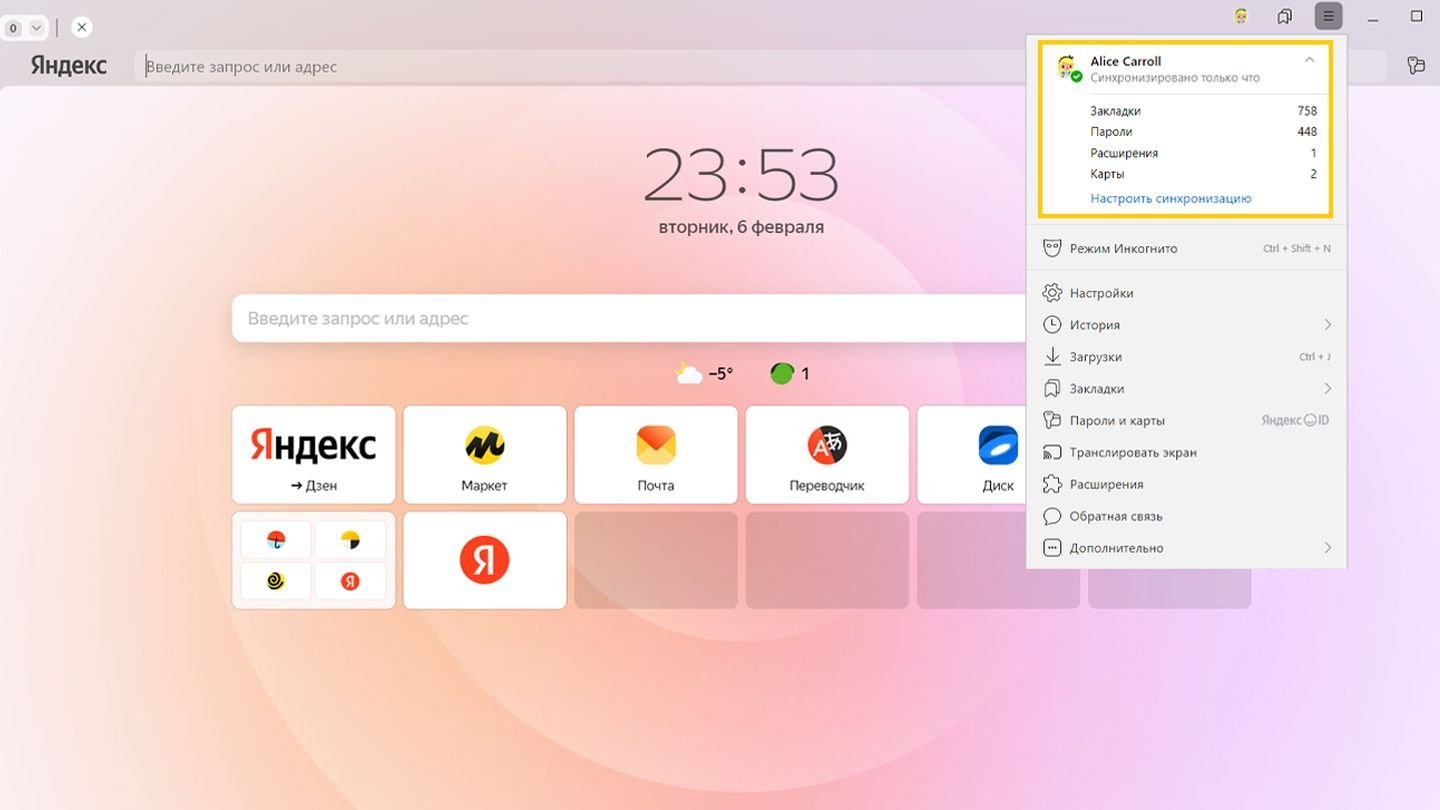This screenshot has width=1440, height=810.
Task: Click the Обратная связь speech bubble icon
Action: tap(1052, 516)
